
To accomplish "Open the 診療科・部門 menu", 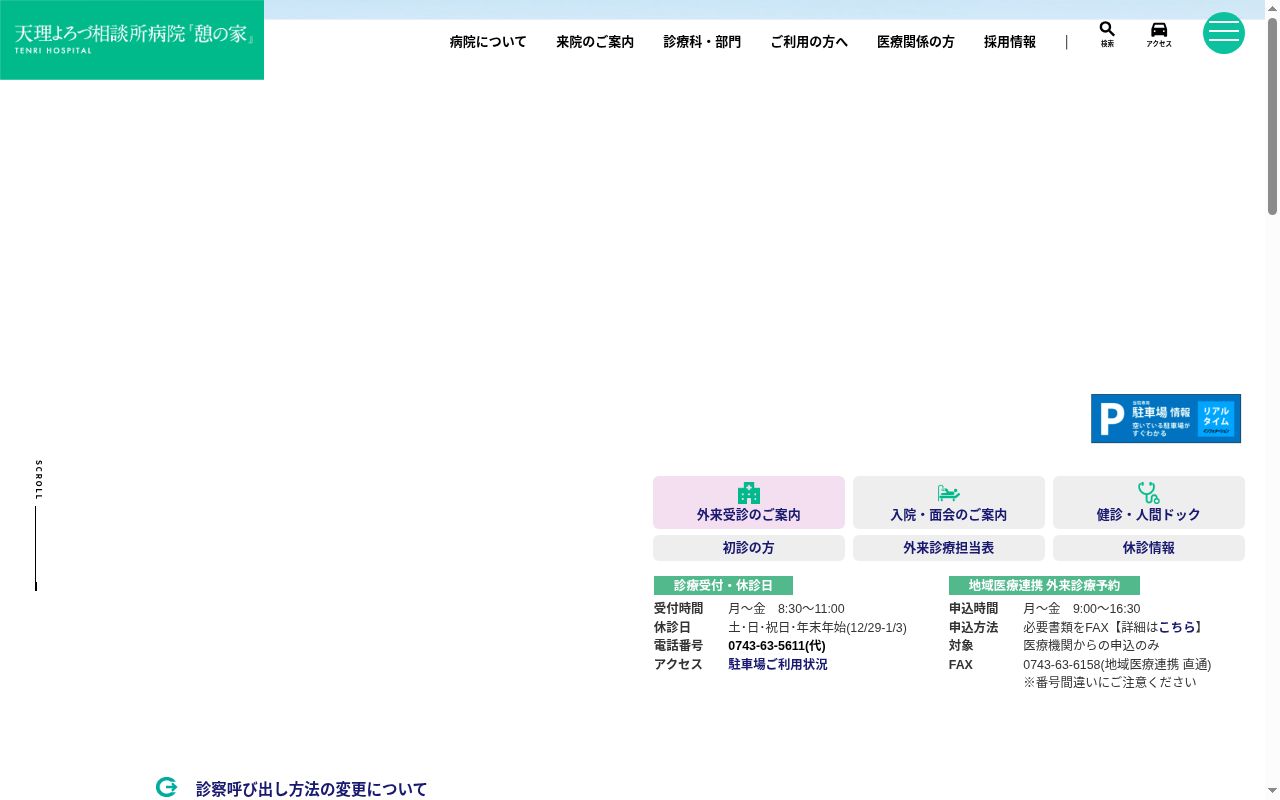I will (702, 42).
